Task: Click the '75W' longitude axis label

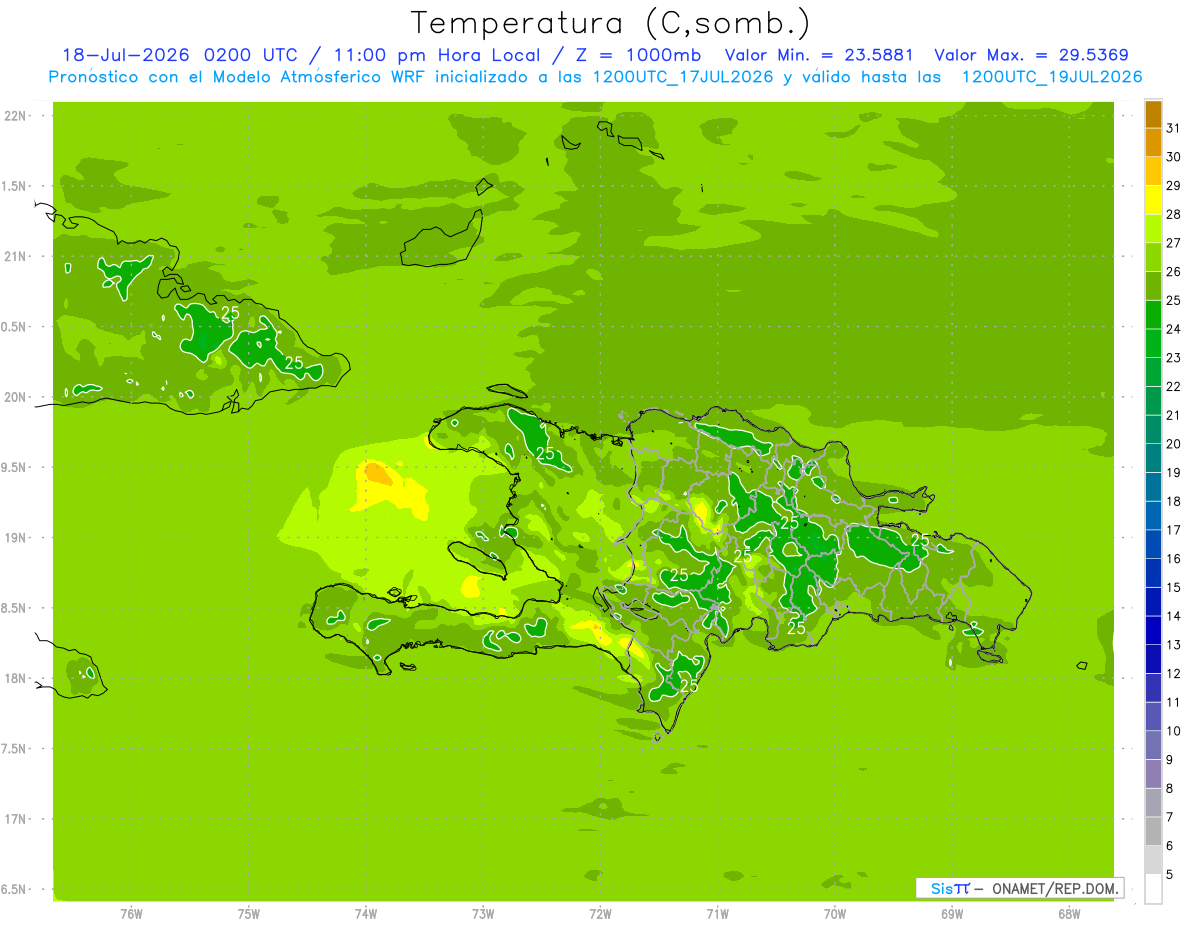Action: [x=249, y=914]
